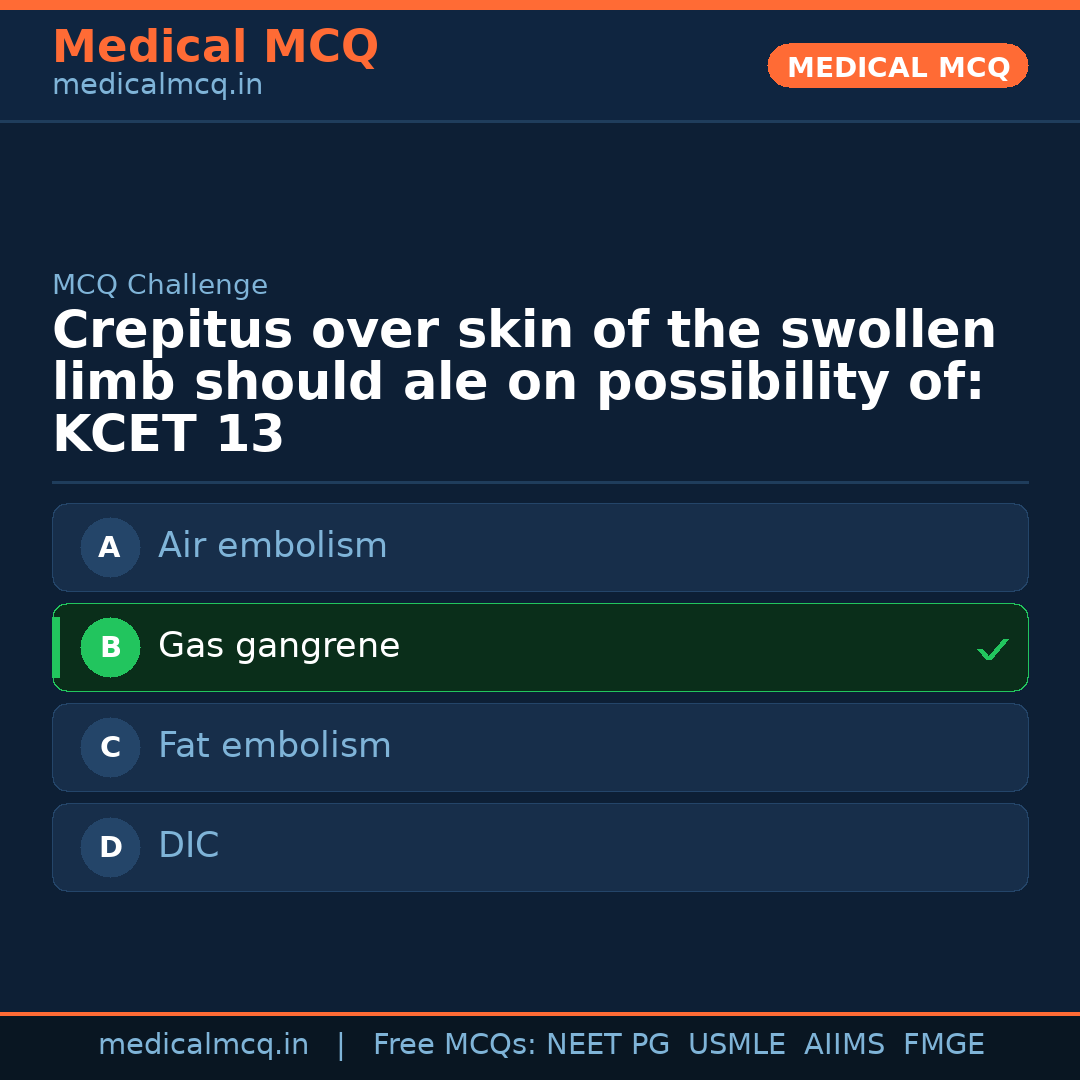Expand the Gas gangrene answer card

(540, 647)
